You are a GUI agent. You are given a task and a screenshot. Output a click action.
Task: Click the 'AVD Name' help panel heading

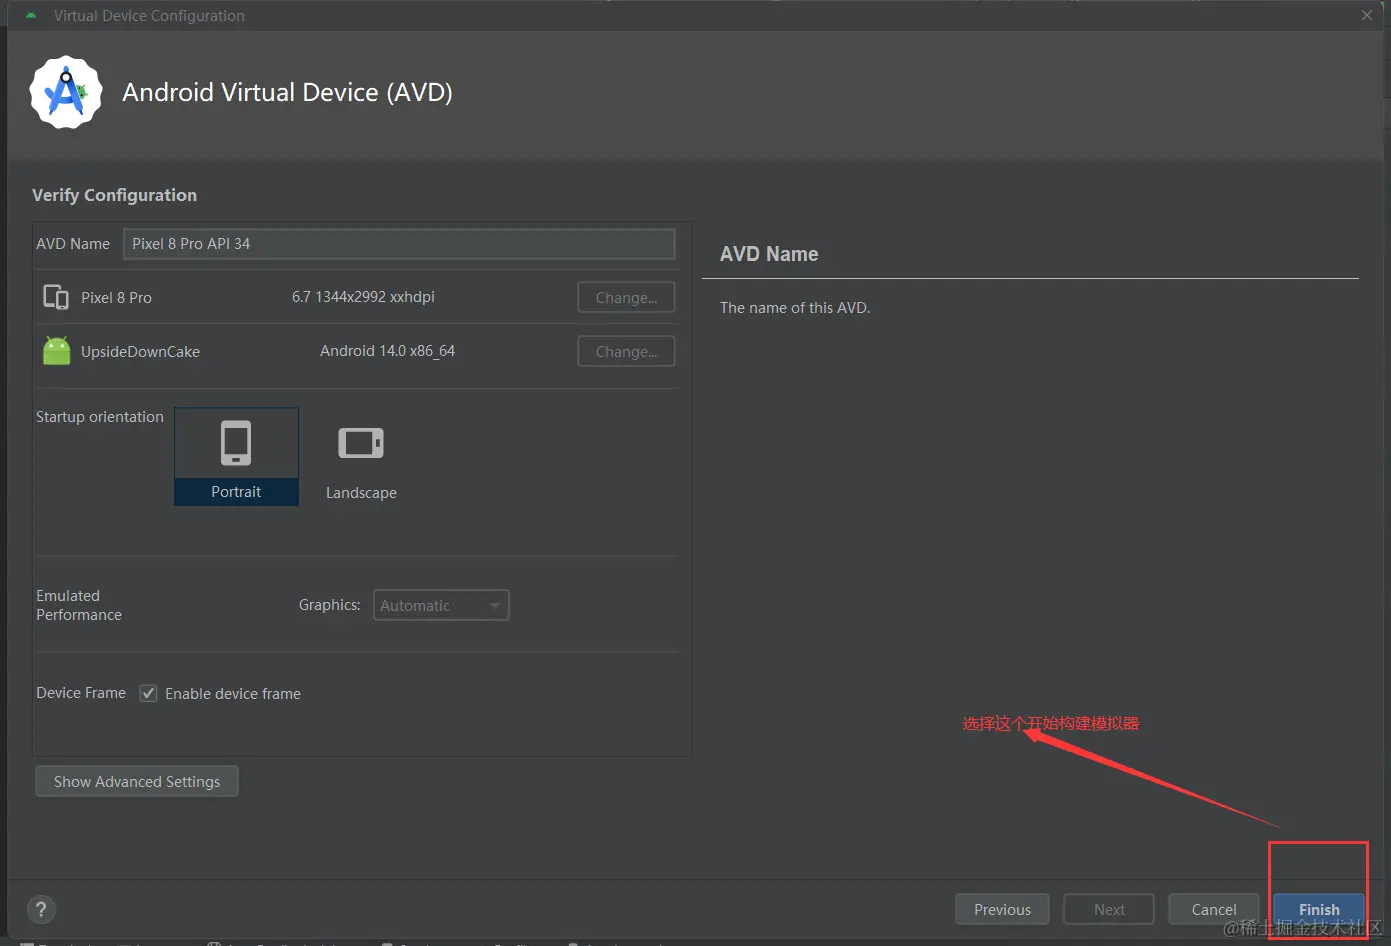(x=769, y=254)
